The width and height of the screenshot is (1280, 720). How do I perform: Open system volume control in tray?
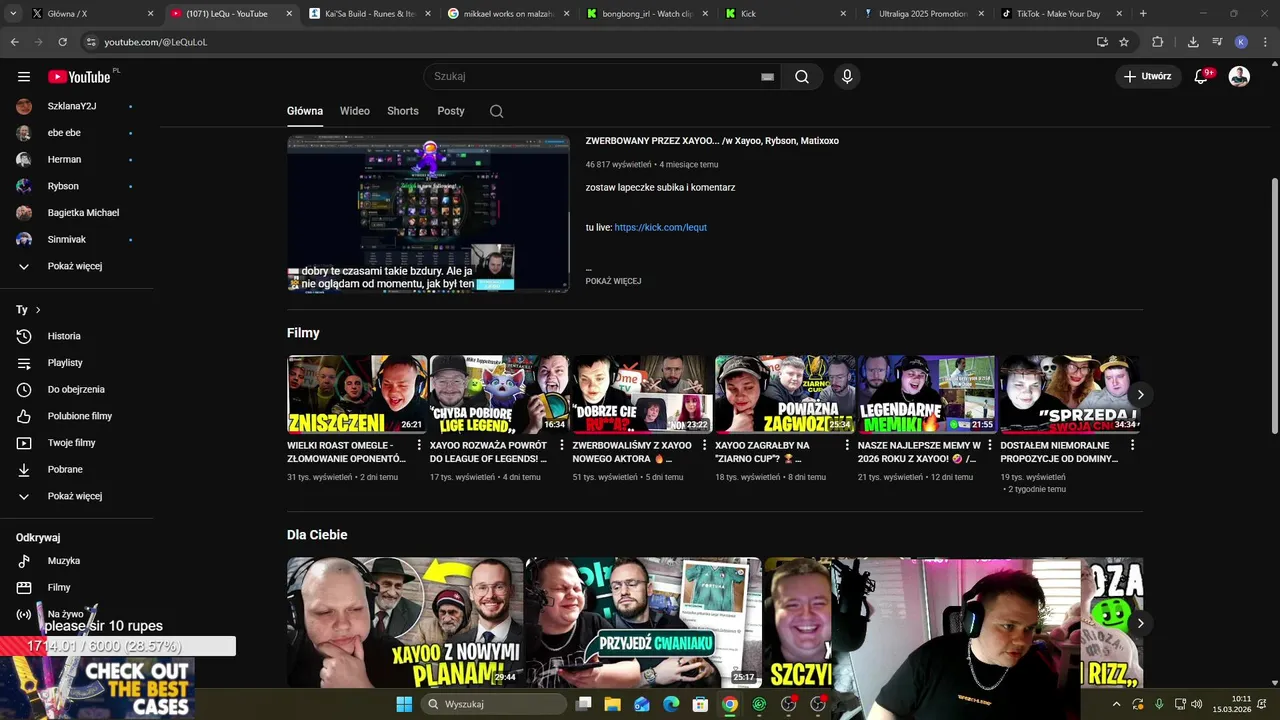pyautogui.click(x=1196, y=704)
